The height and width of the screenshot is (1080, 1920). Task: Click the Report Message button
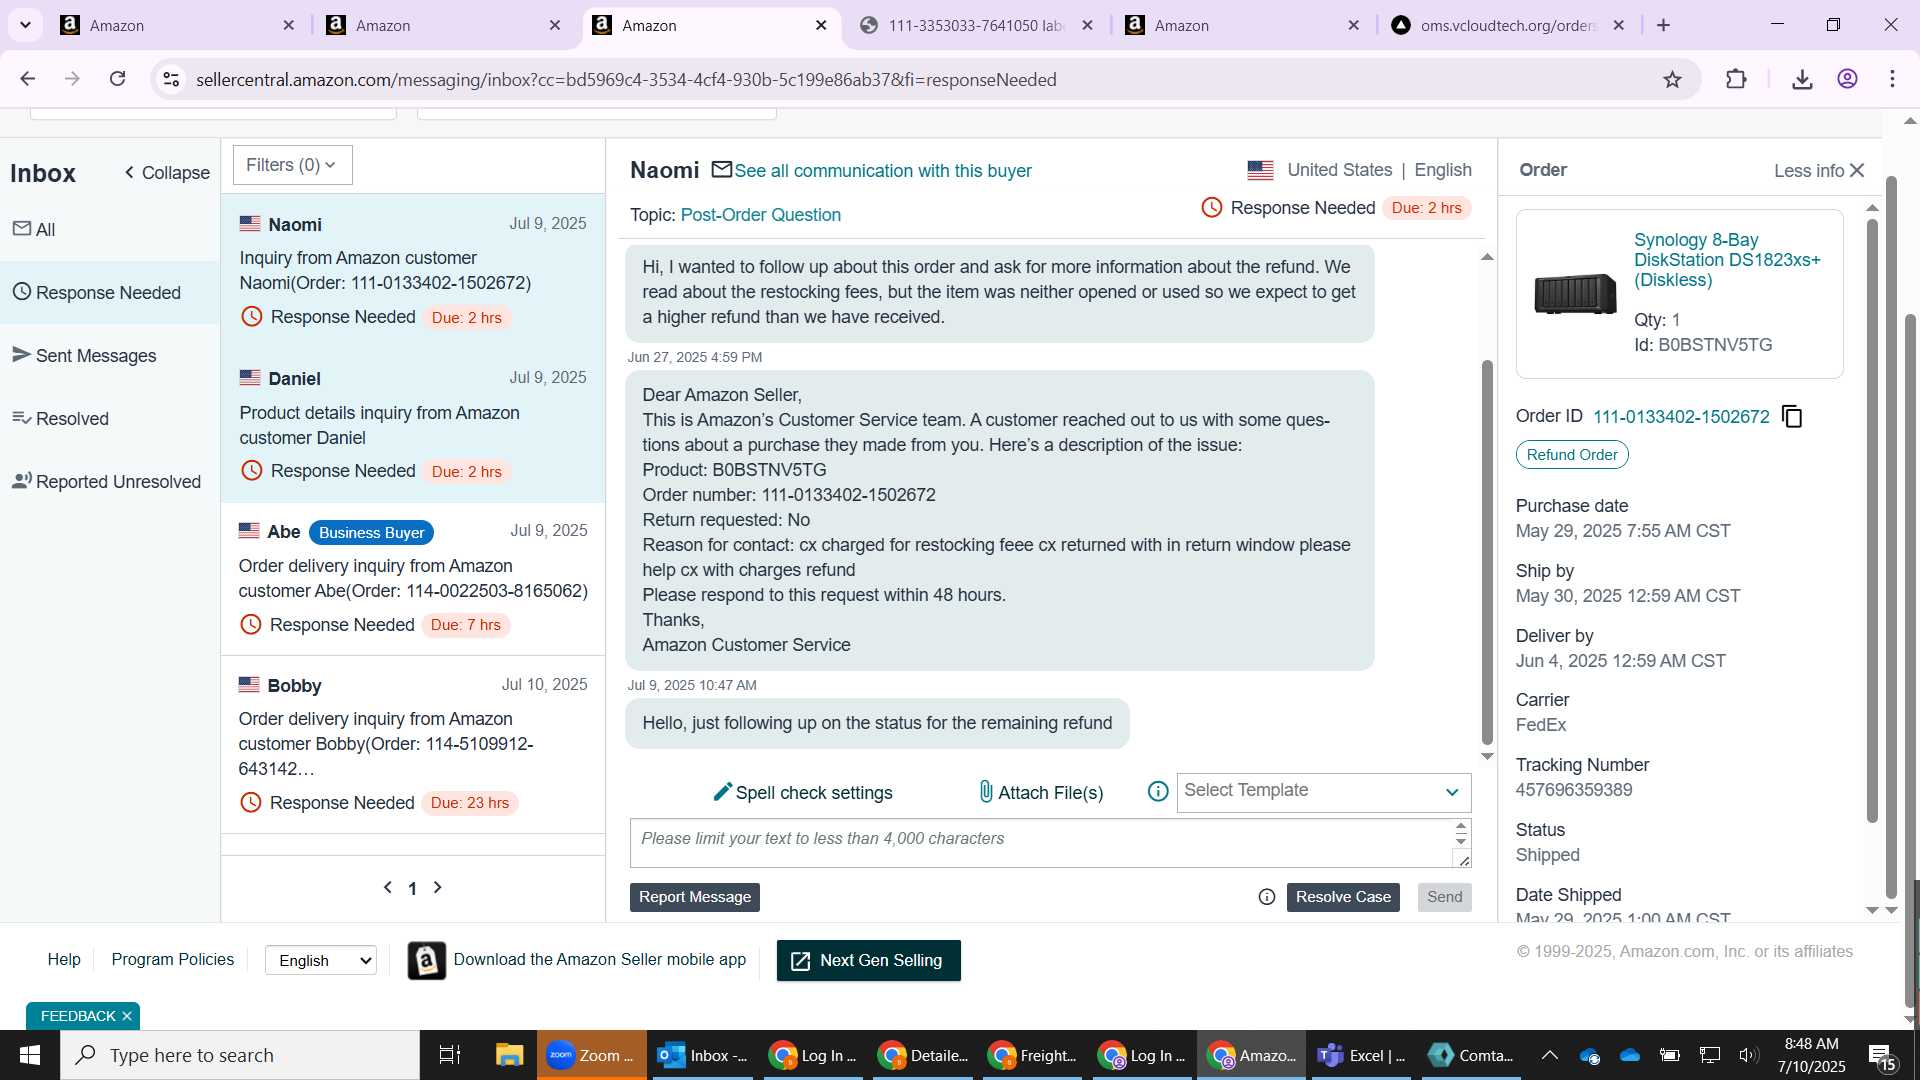695,897
